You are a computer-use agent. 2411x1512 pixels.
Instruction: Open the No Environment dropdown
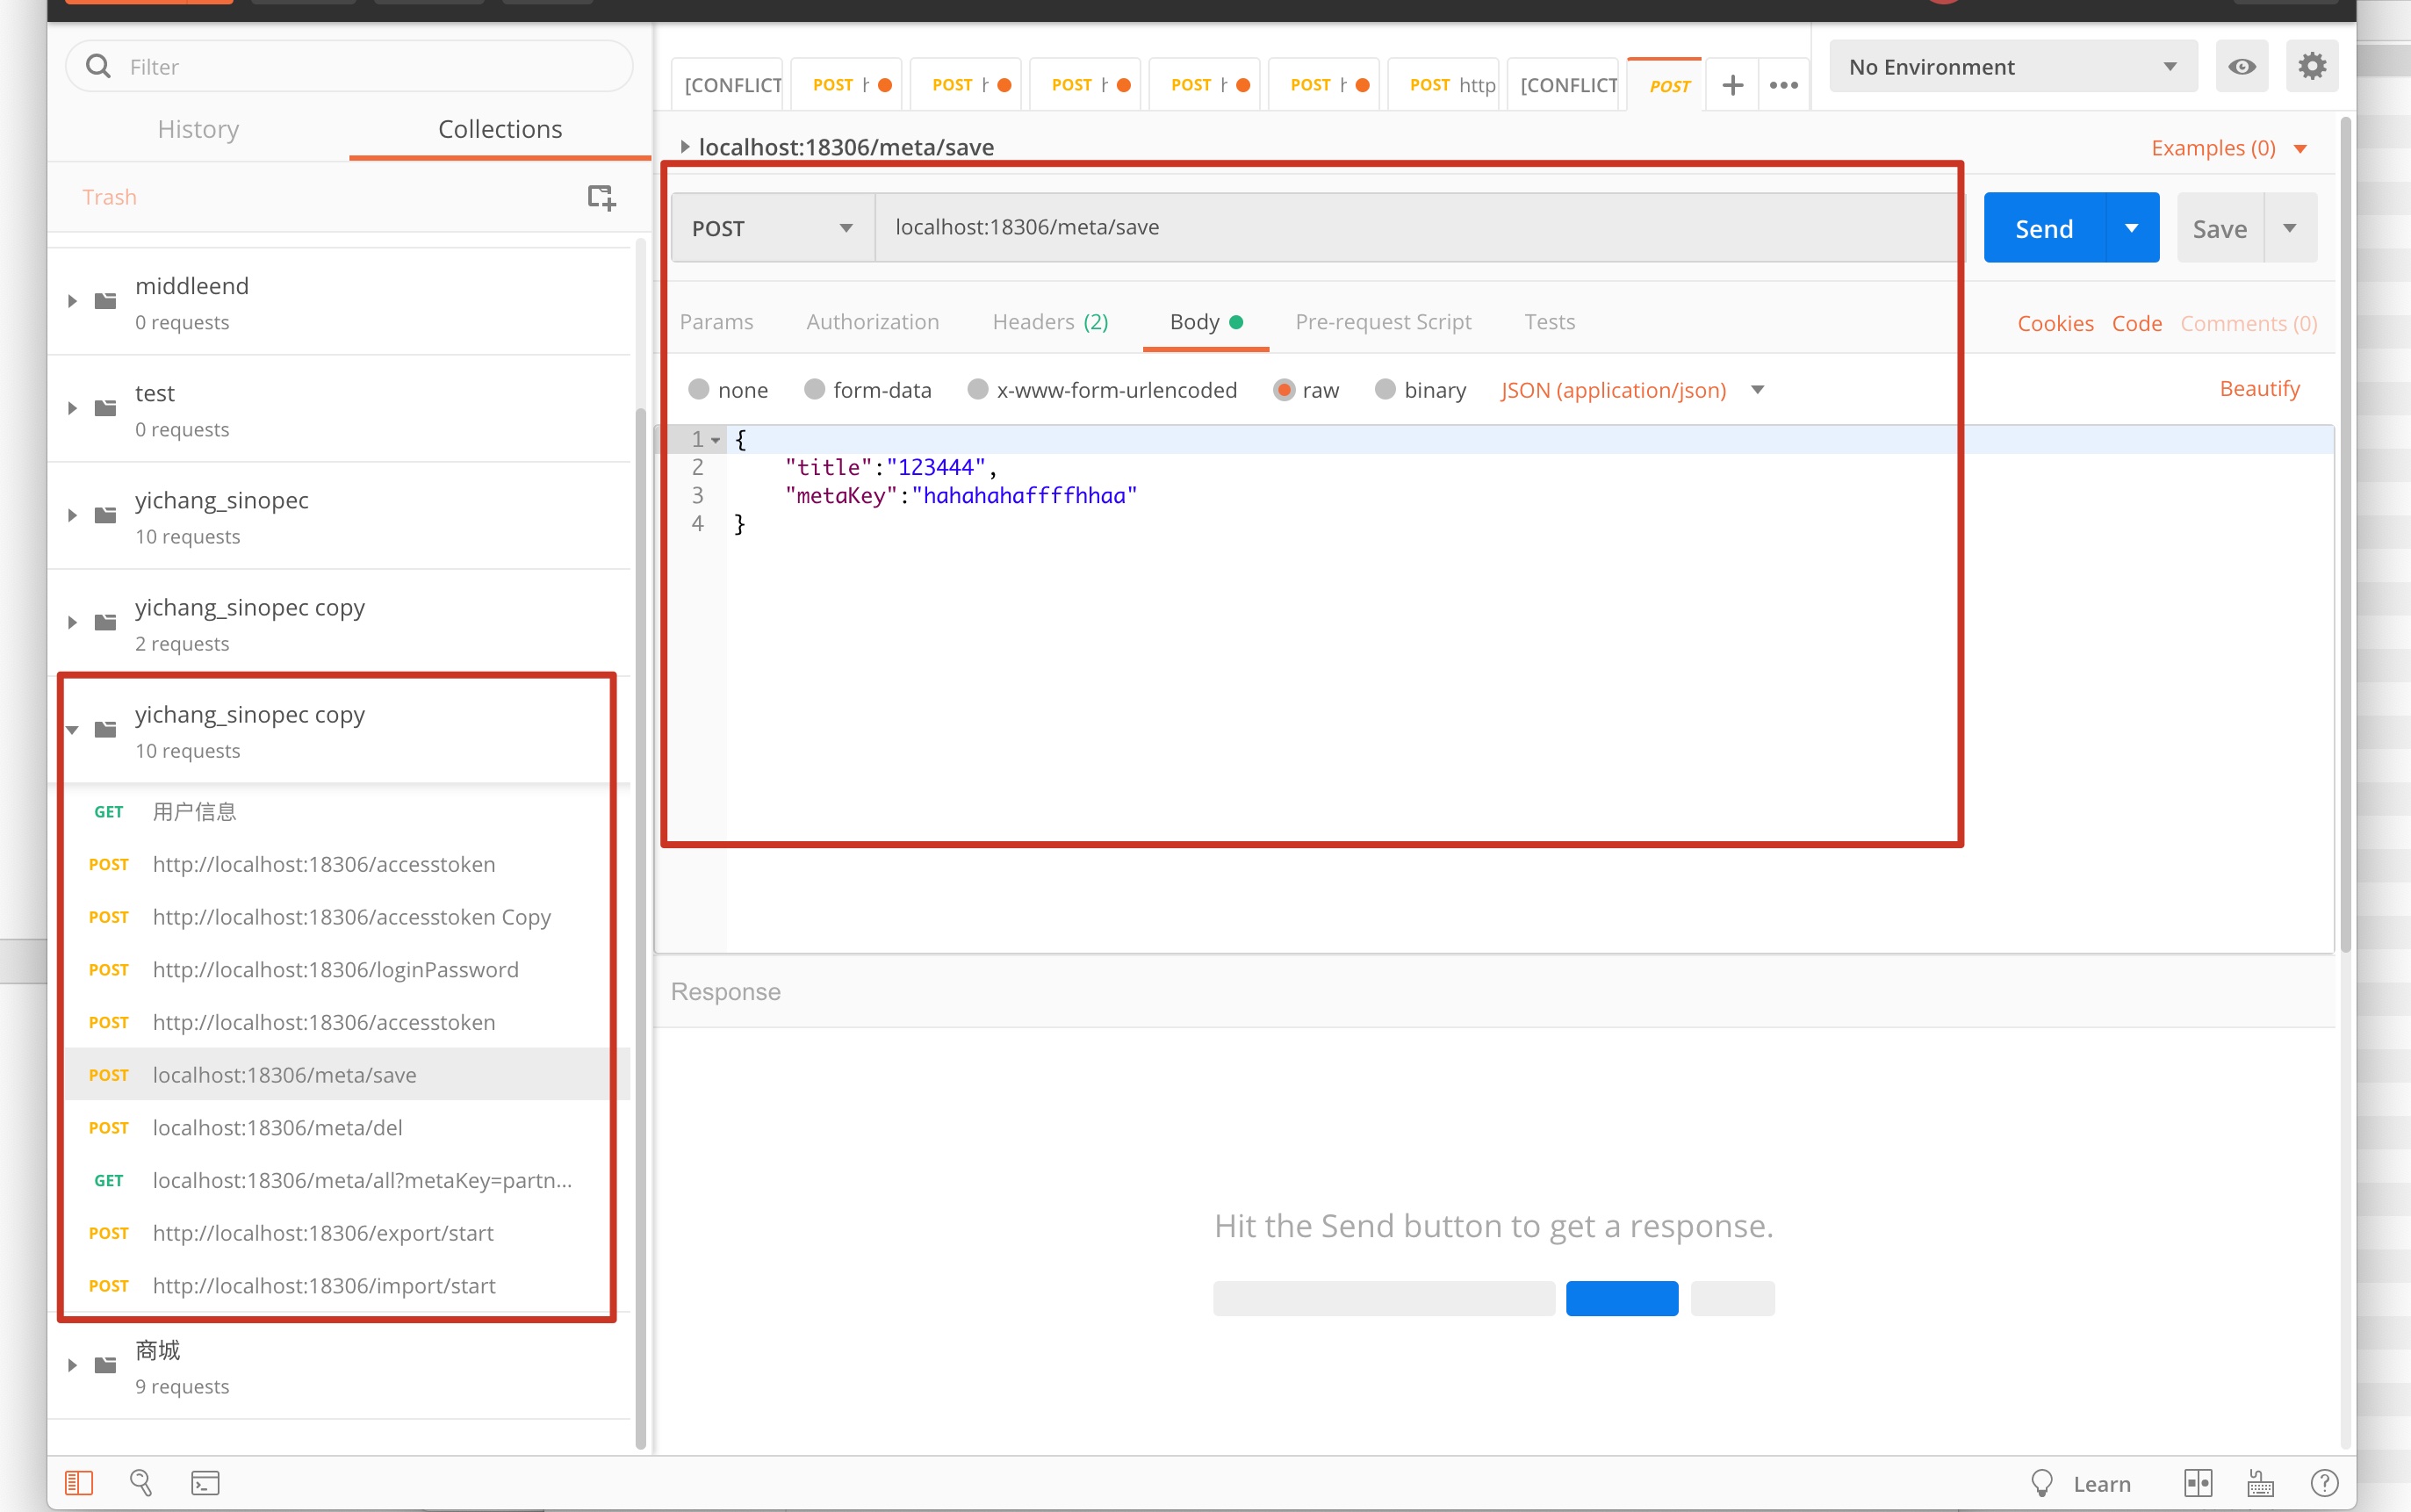point(2012,67)
